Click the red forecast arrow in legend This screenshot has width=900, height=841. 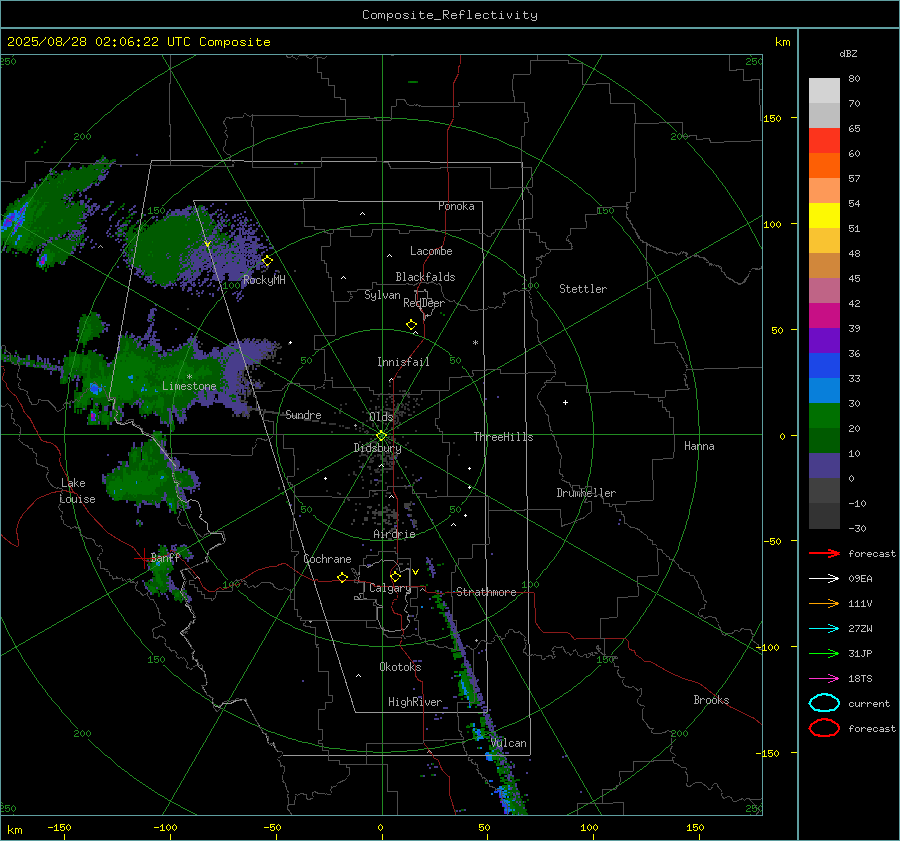pyautogui.click(x=824, y=553)
